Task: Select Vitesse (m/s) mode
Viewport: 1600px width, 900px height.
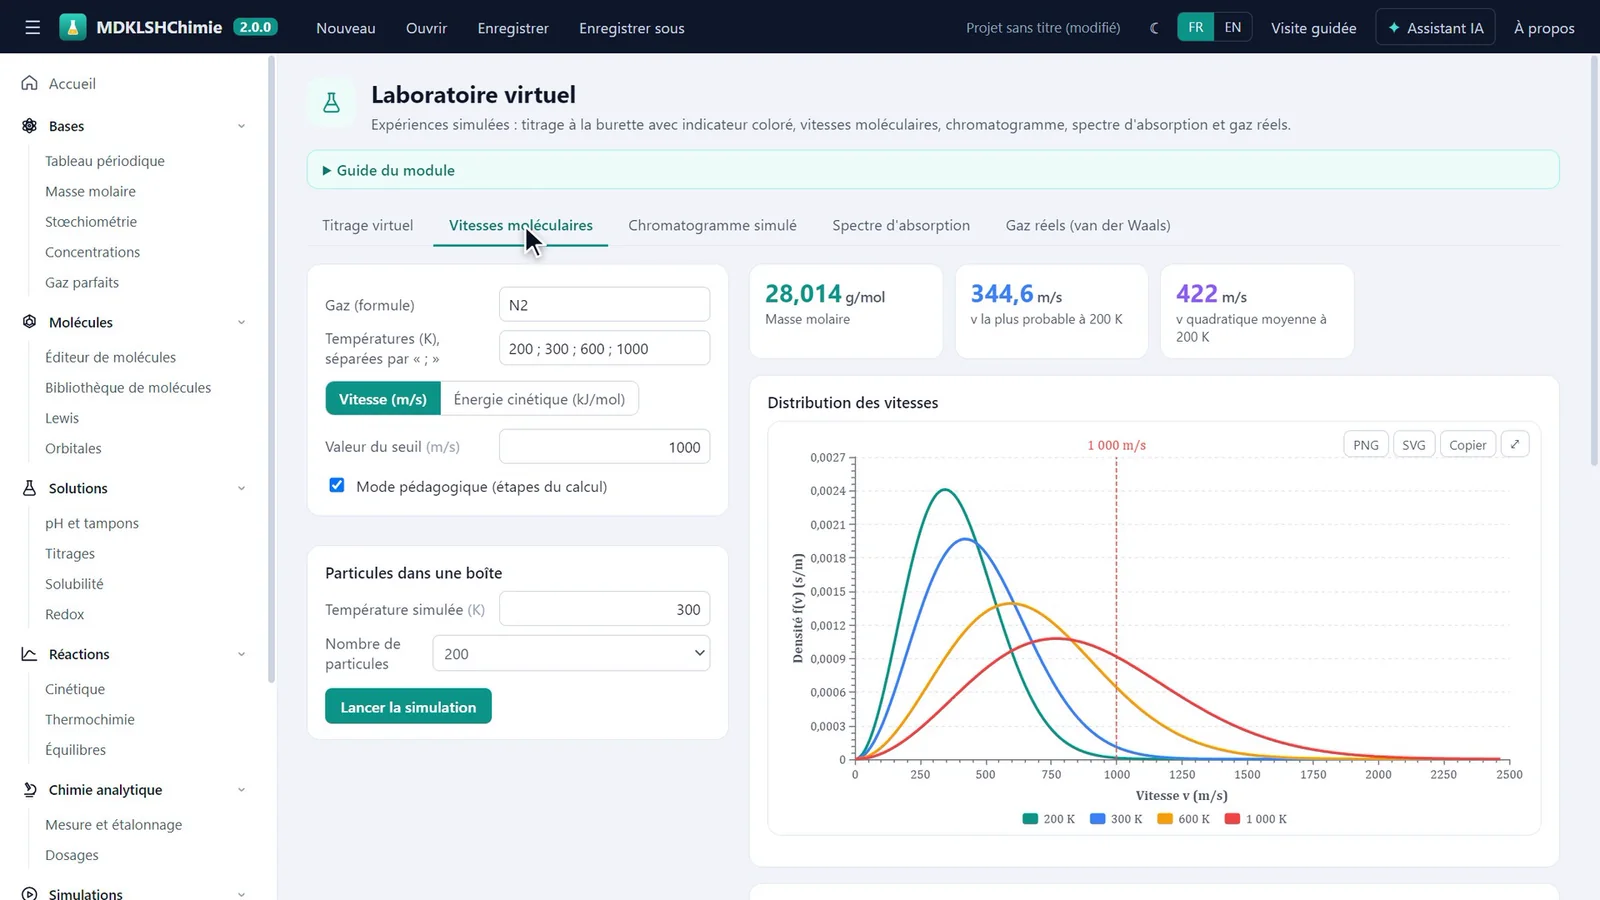Action: click(x=383, y=399)
